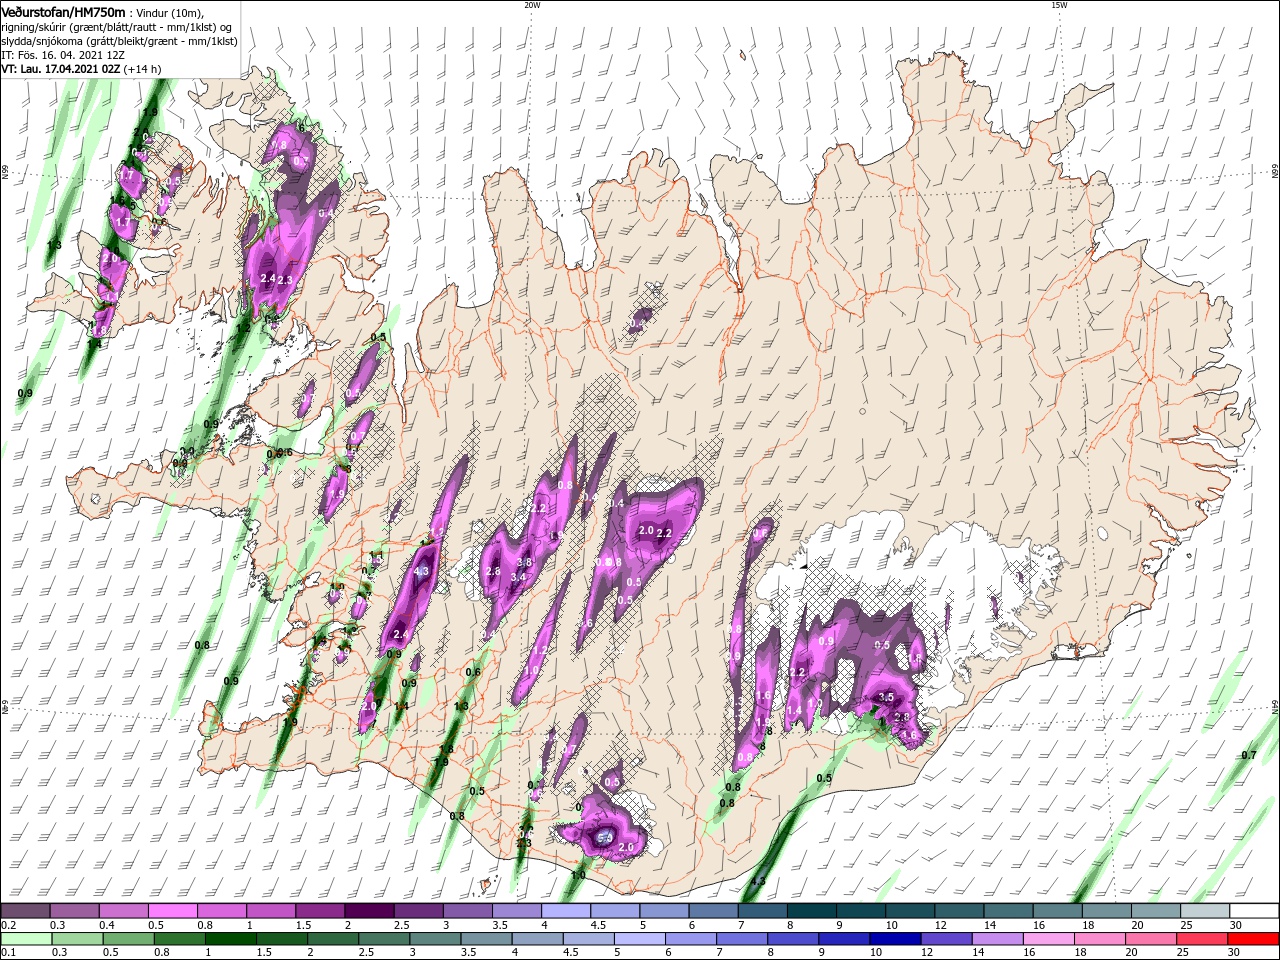The image size is (1280, 960).
Task: Click the 3.8 snowfall value on map
Action: pyautogui.click(x=523, y=563)
